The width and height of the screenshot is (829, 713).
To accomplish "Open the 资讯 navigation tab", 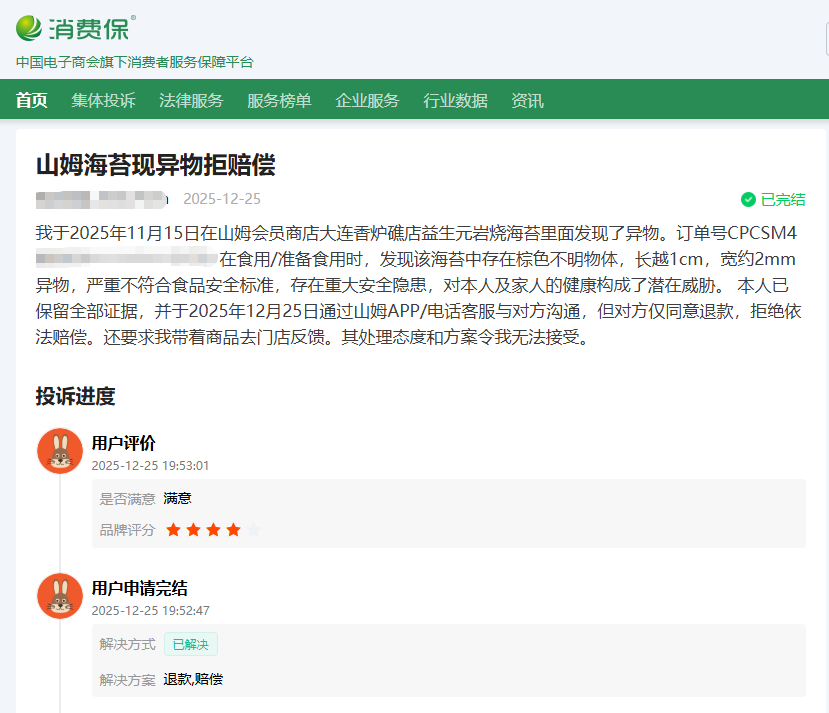I will tap(527, 100).
